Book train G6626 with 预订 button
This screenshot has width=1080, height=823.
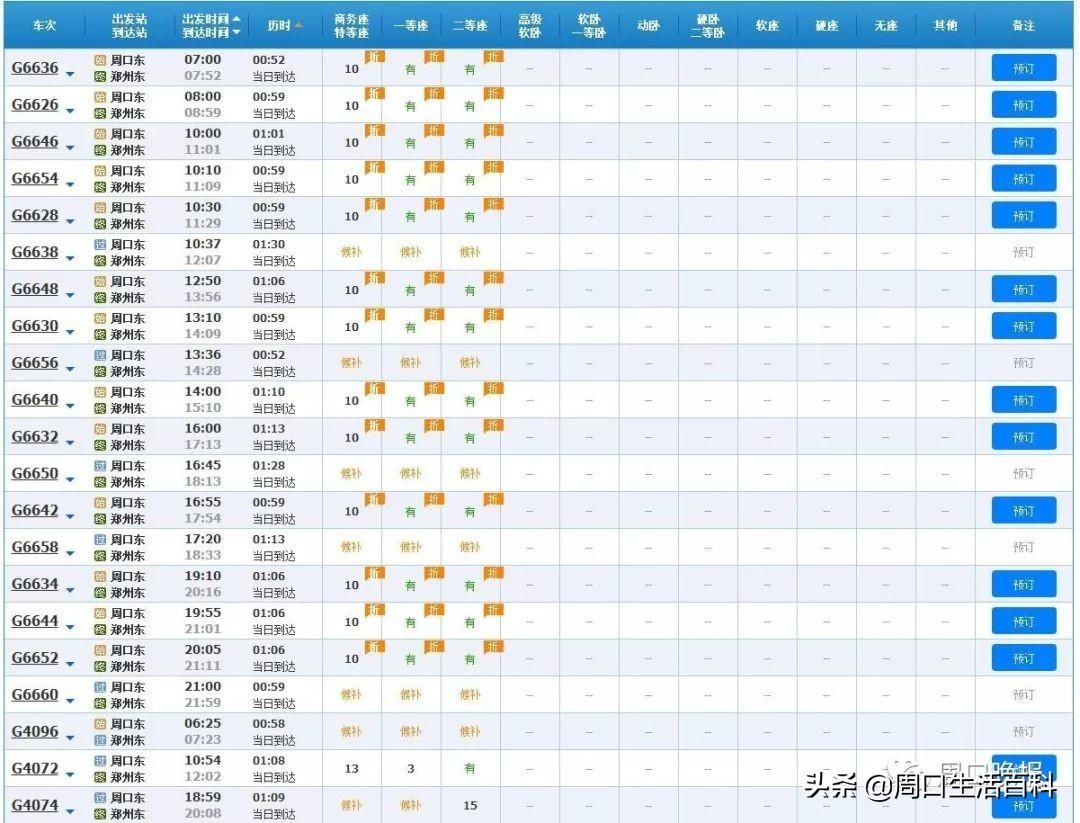click(1024, 105)
